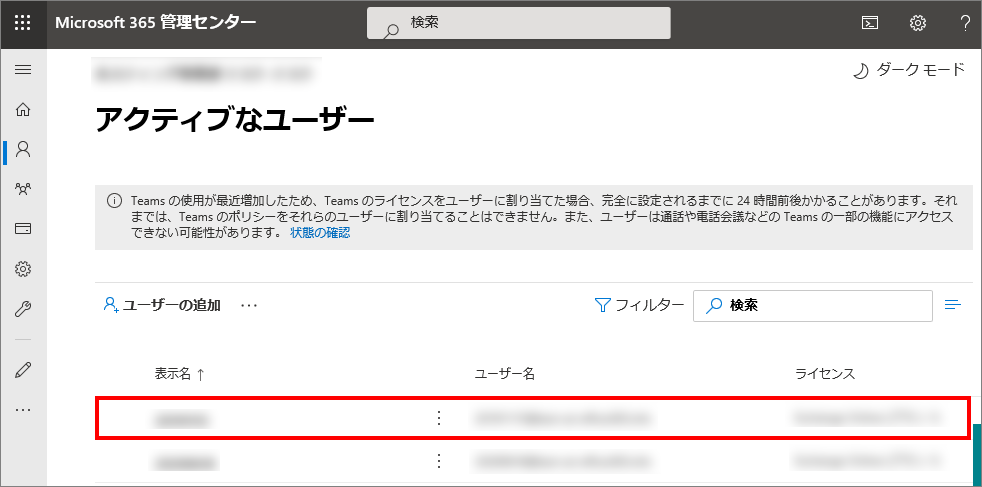Click the info icon in Teams notice
The height and width of the screenshot is (487, 982).
point(114,201)
